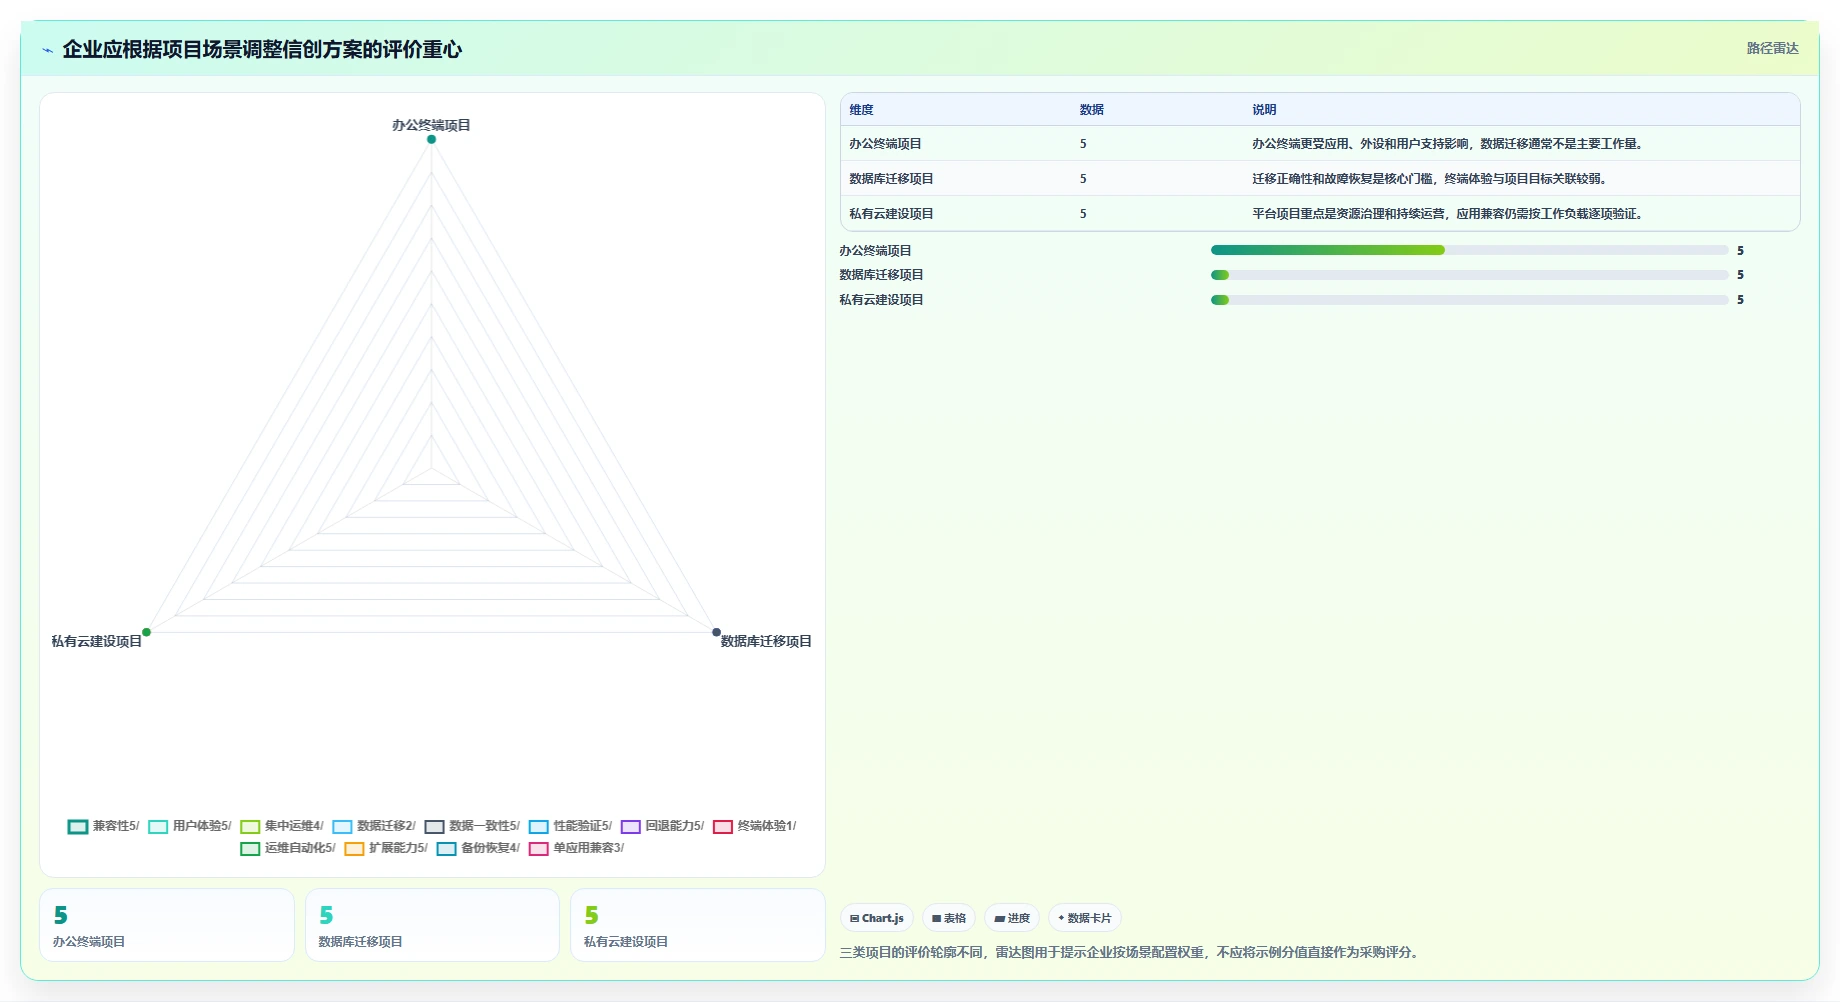The width and height of the screenshot is (1840, 1002).
Task: Click the 数据 table column header
Action: pyautogui.click(x=1091, y=110)
